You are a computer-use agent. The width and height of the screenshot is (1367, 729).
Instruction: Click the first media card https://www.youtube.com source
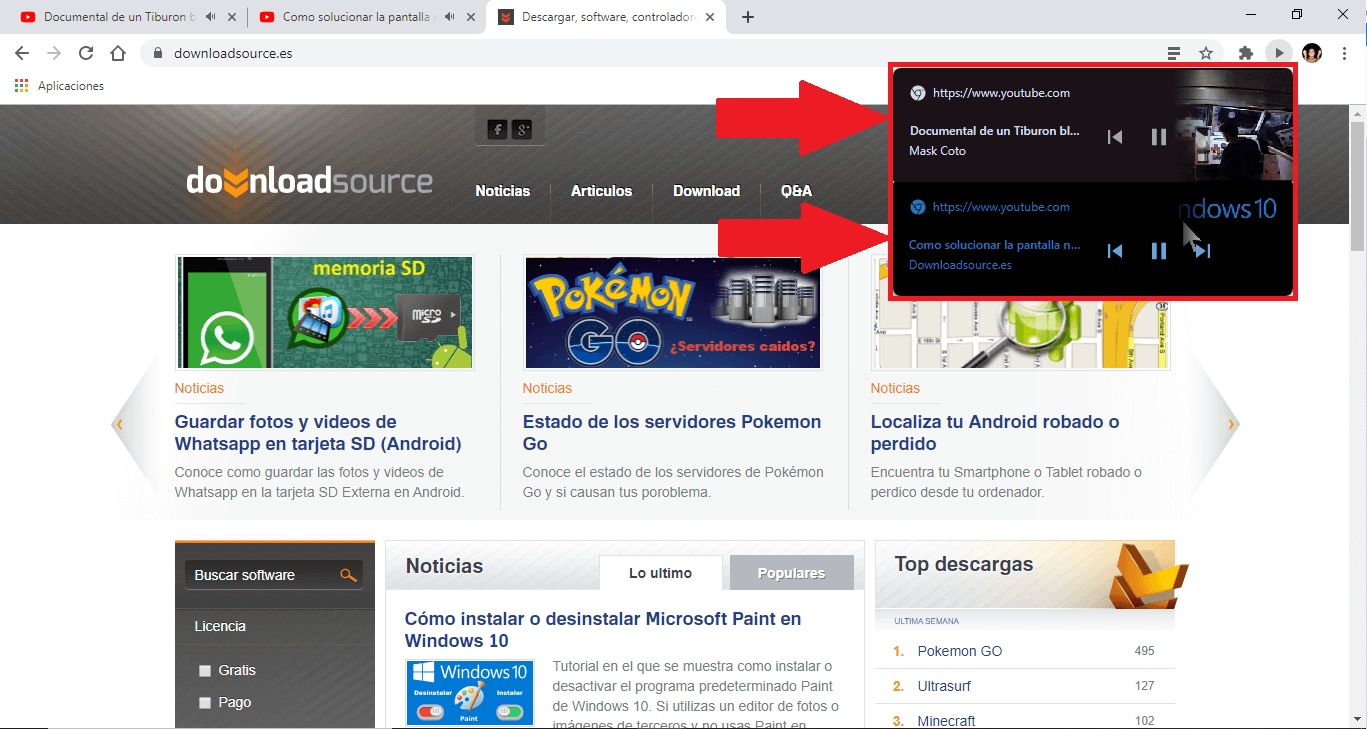pyautogui.click(x=1001, y=93)
